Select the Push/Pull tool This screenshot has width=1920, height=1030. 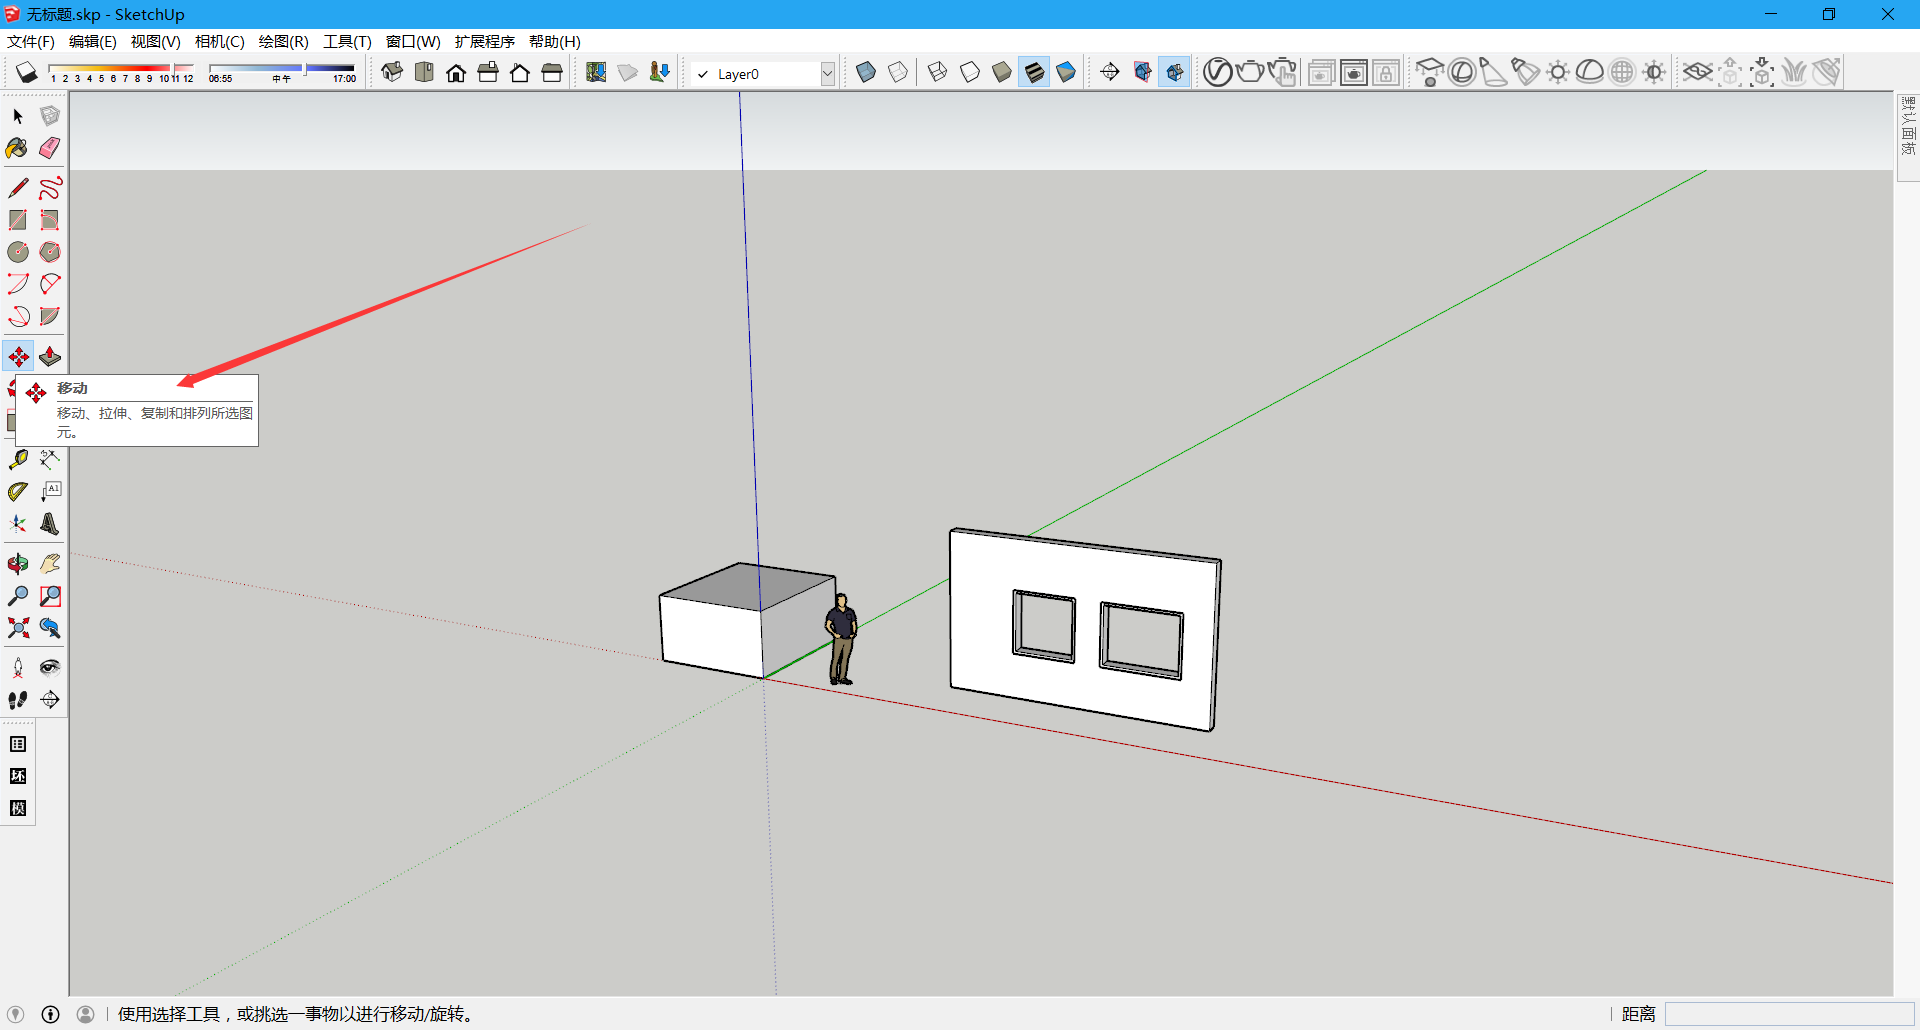pyautogui.click(x=50, y=357)
